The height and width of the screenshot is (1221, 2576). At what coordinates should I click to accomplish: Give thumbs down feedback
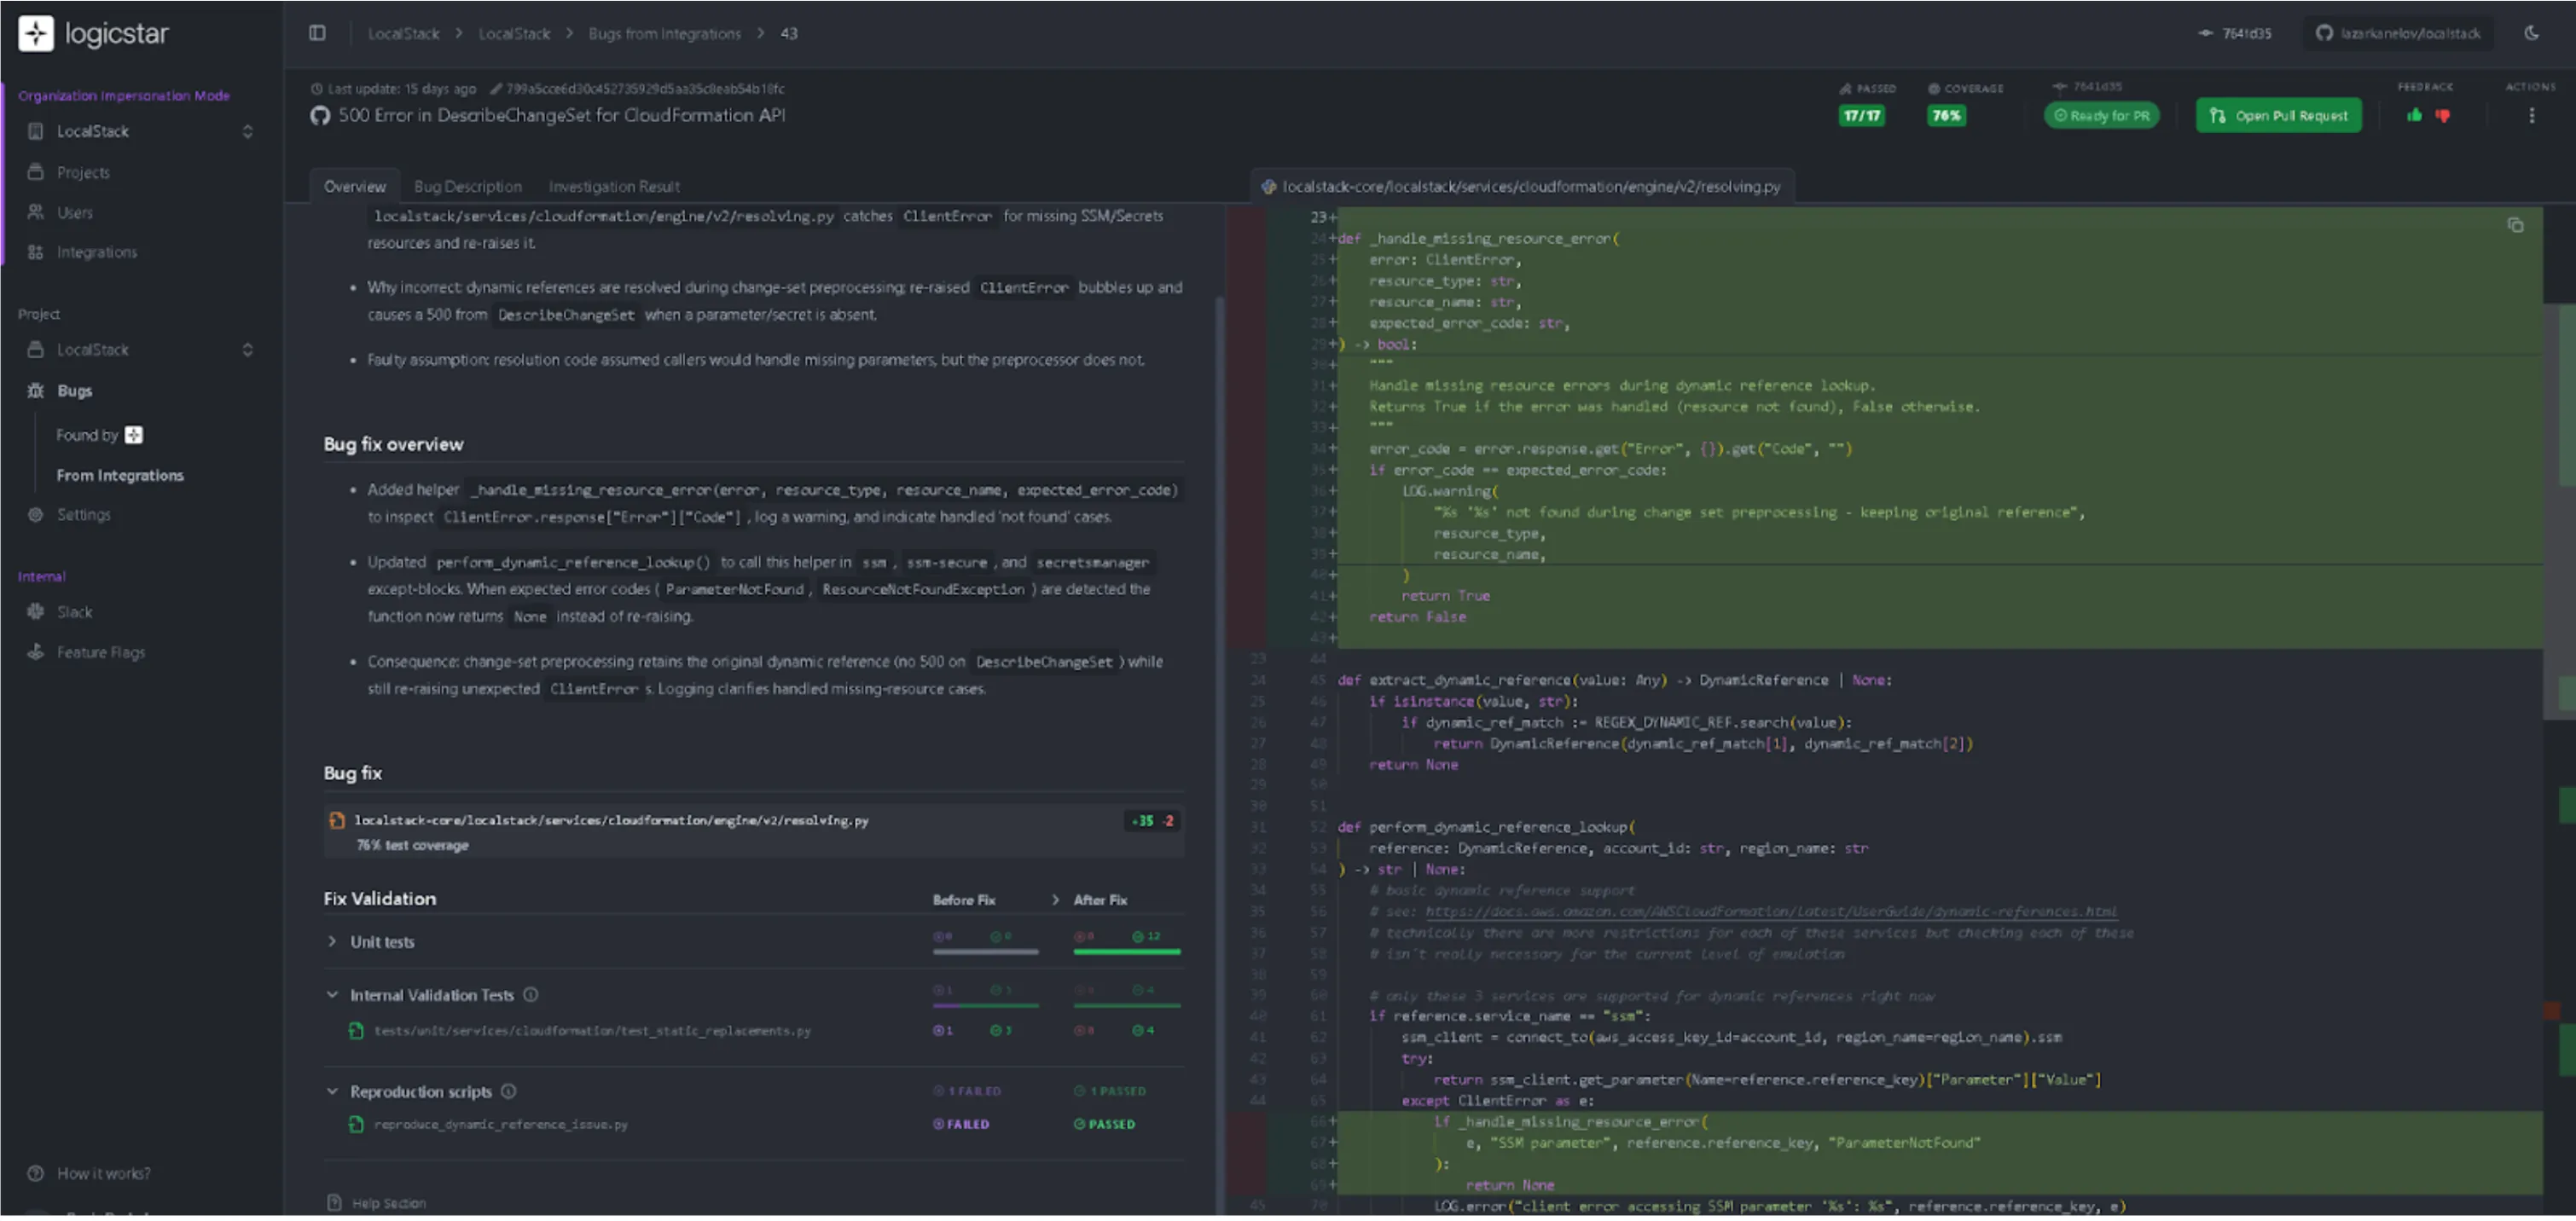point(2443,115)
